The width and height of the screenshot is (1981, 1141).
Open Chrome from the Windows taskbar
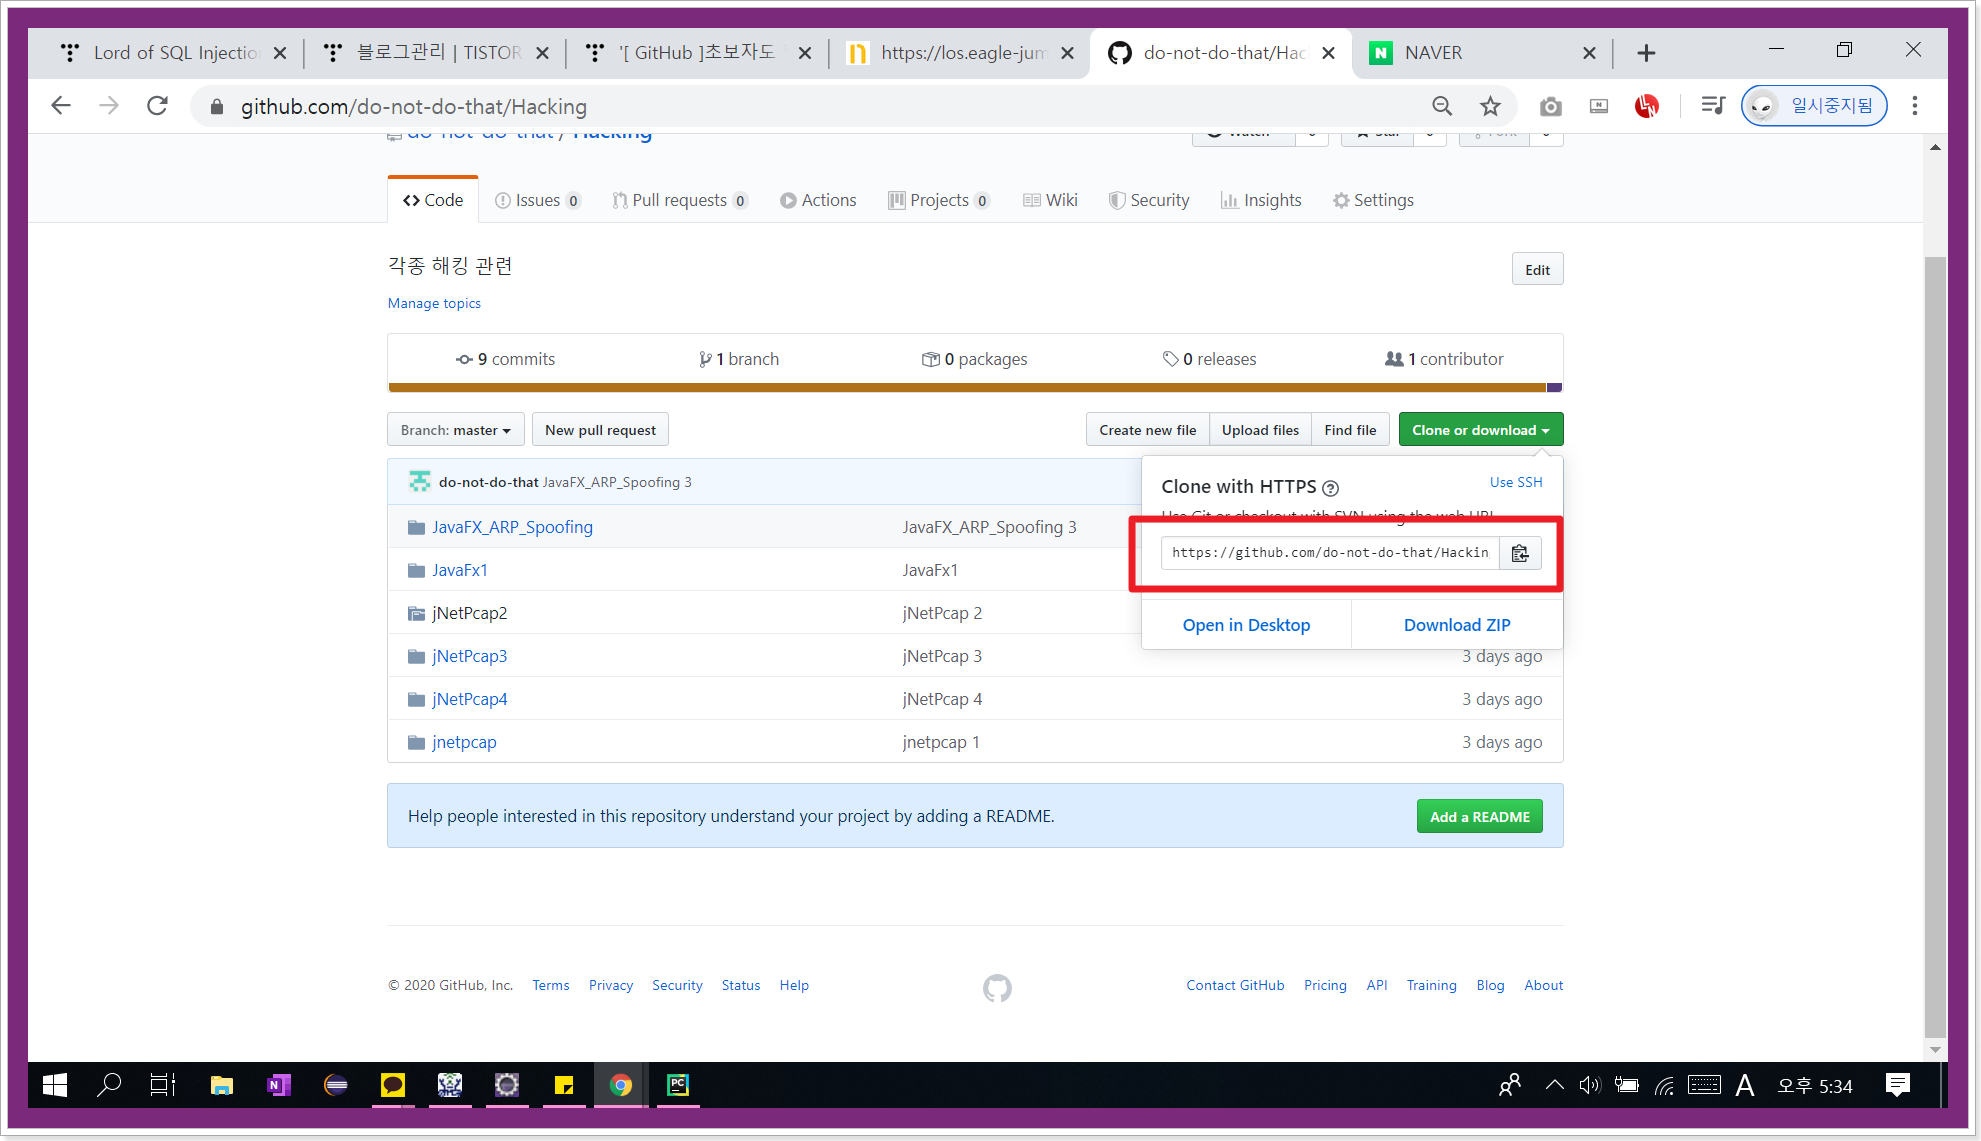point(621,1085)
